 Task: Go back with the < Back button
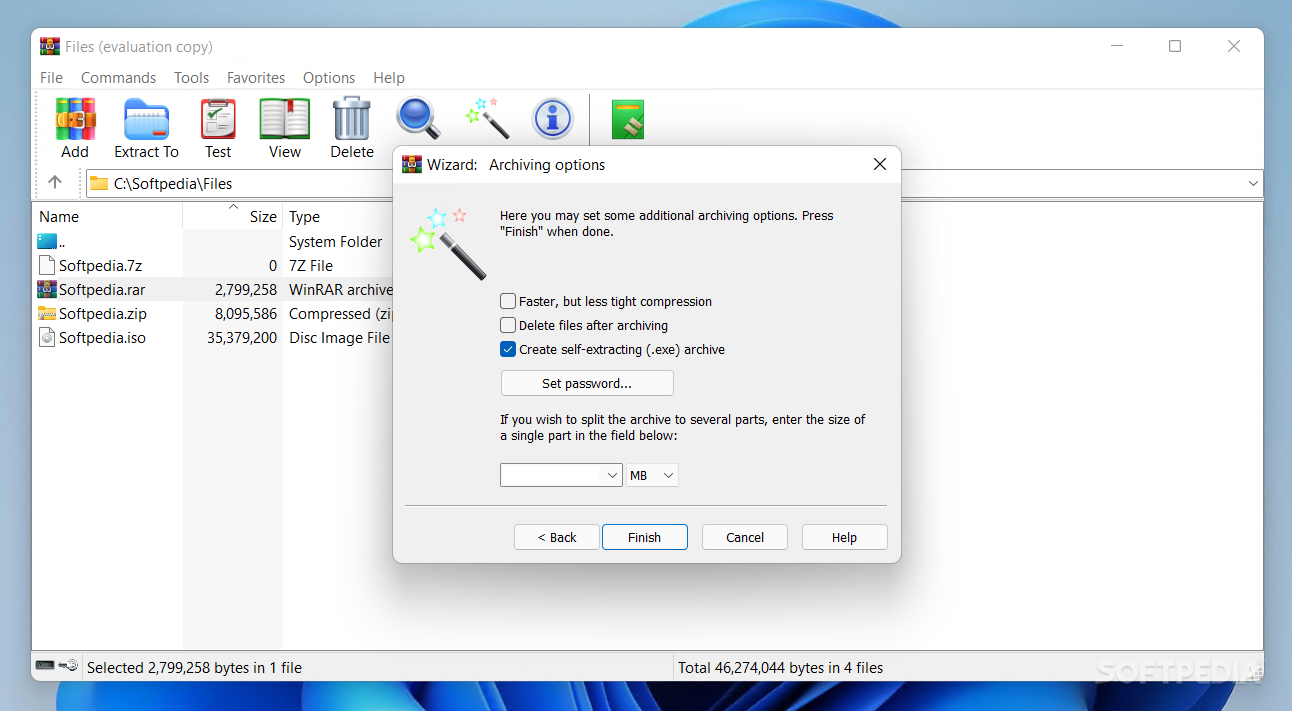tap(557, 537)
